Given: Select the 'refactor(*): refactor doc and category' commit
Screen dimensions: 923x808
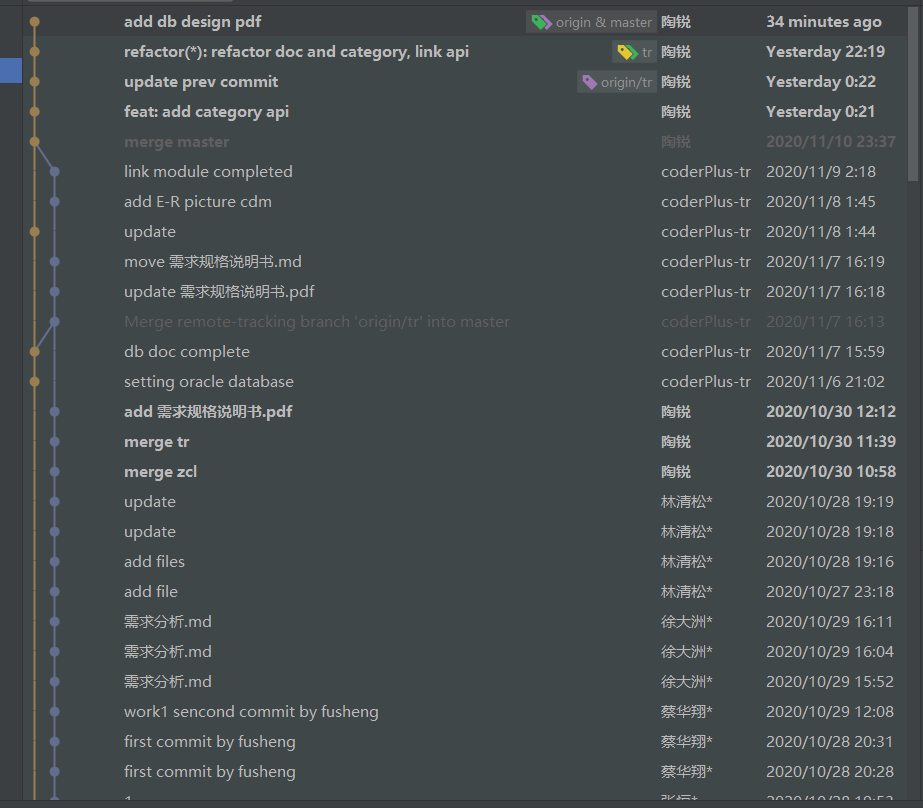Looking at the screenshot, I should (x=296, y=52).
